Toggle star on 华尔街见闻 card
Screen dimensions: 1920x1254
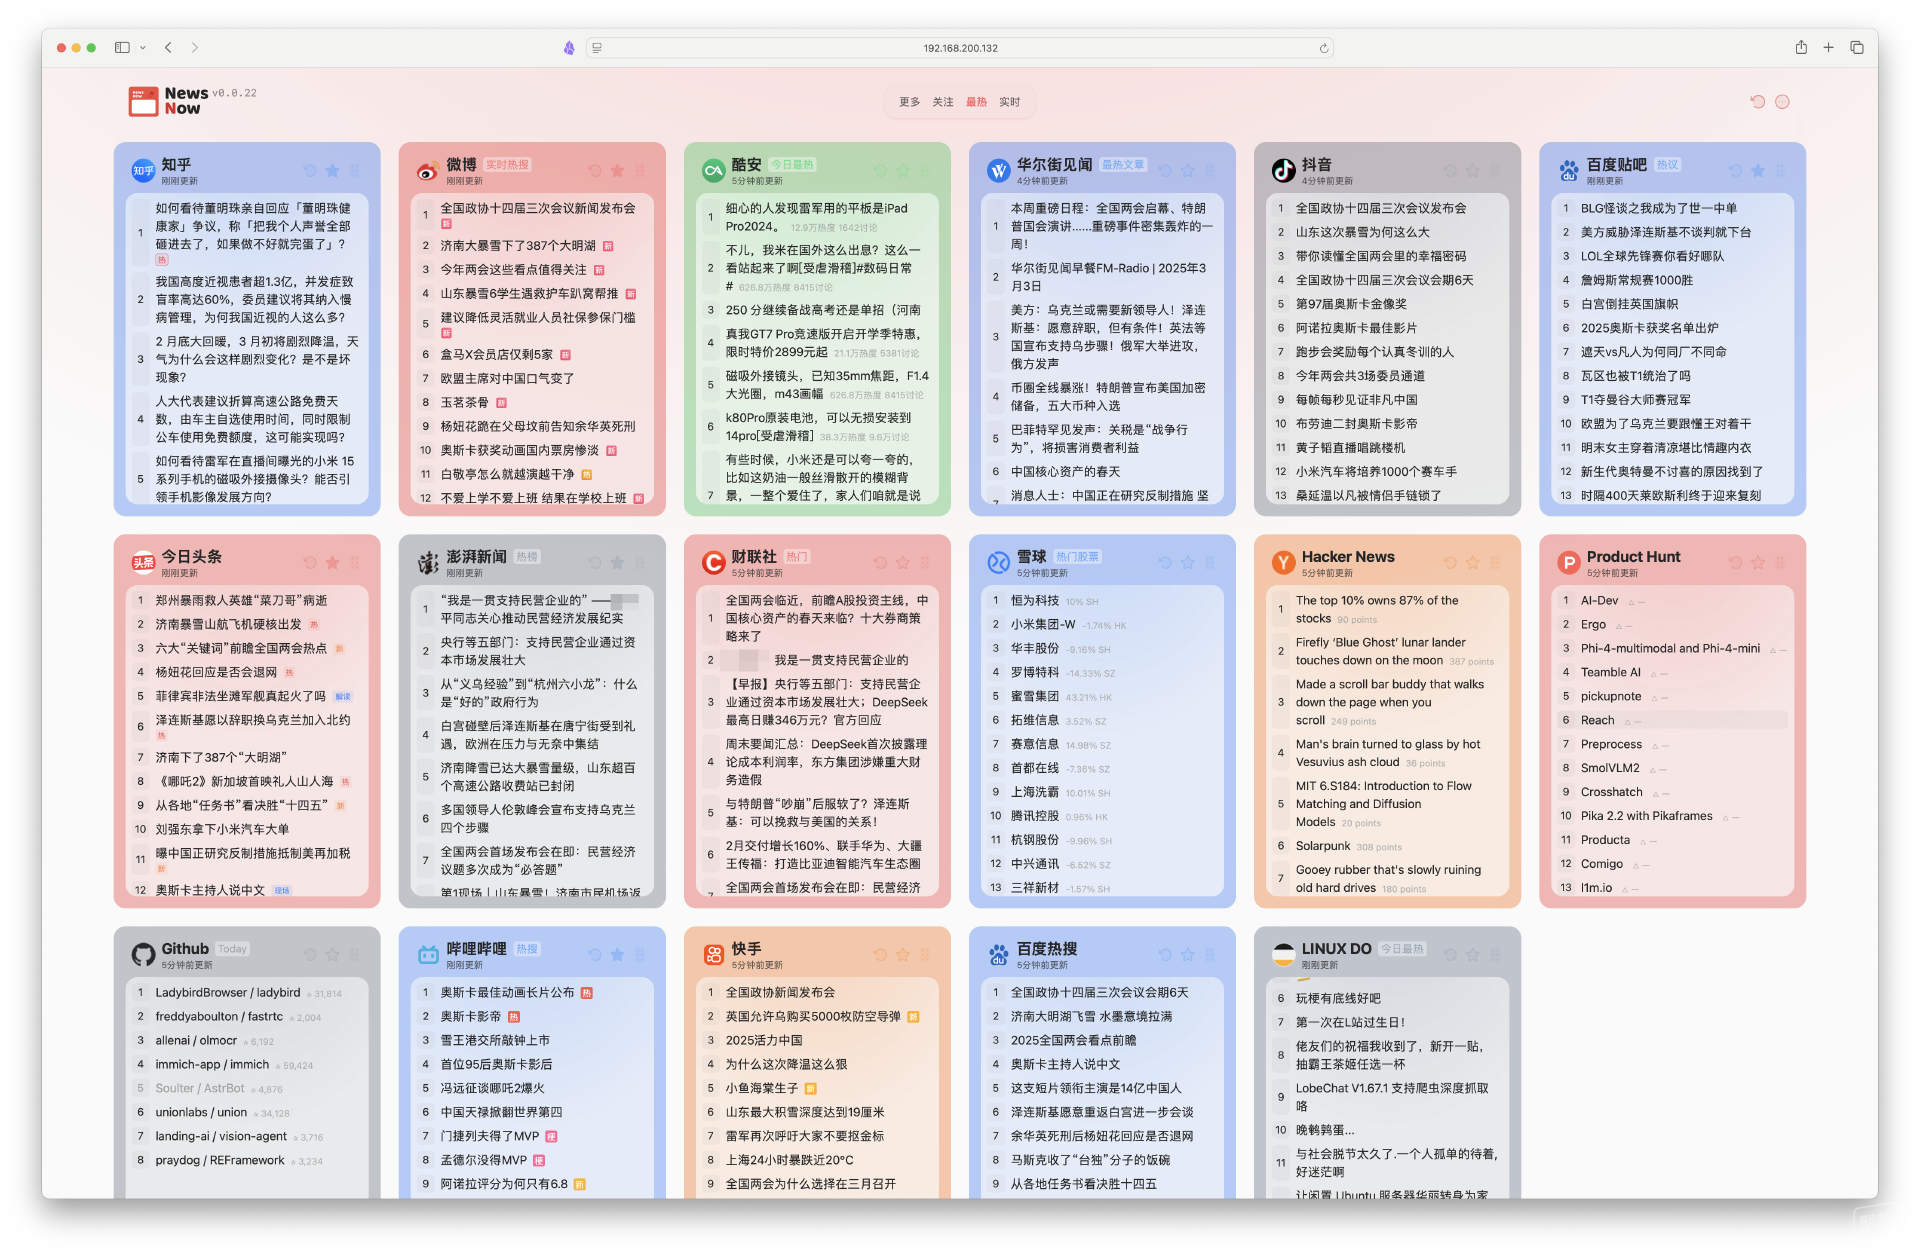(x=1188, y=171)
